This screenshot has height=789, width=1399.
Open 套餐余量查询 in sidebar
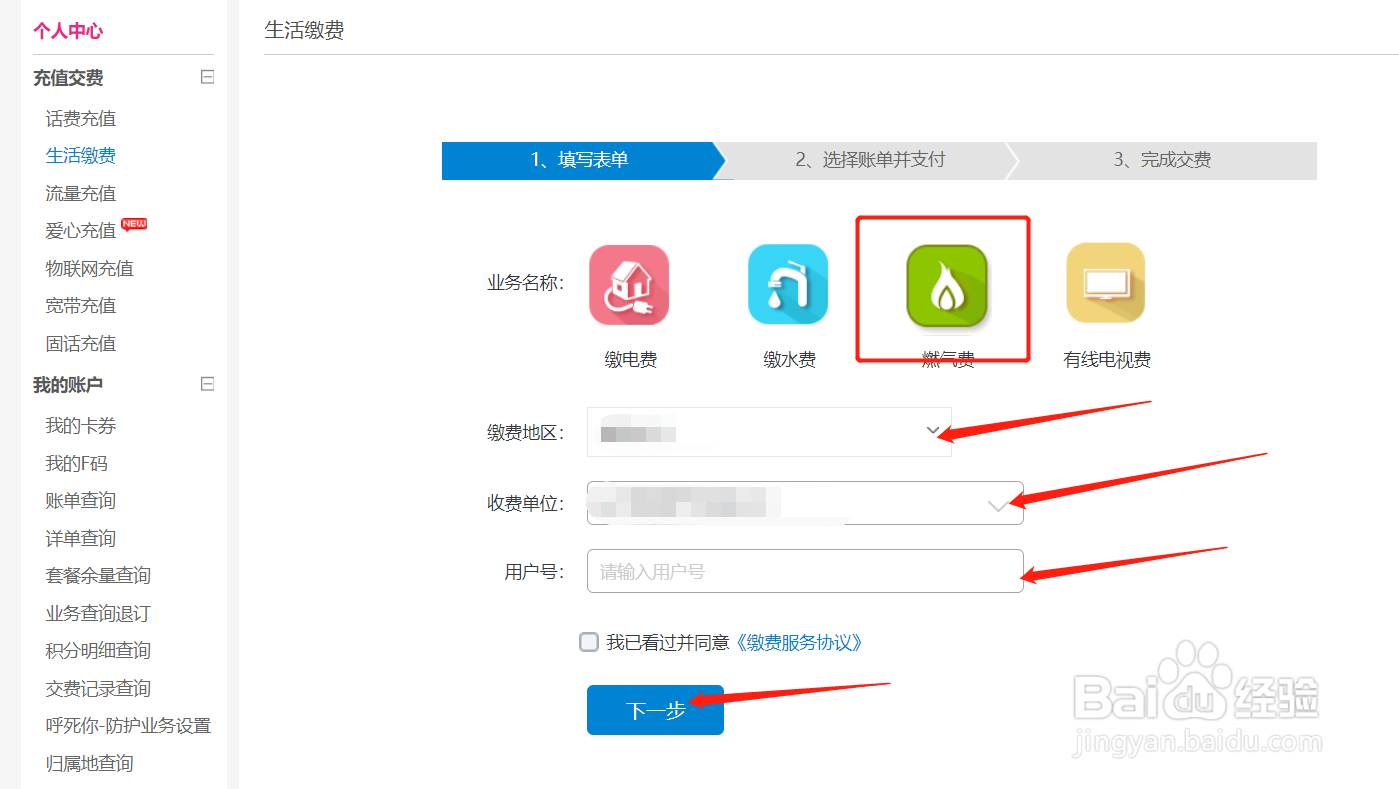coord(98,576)
